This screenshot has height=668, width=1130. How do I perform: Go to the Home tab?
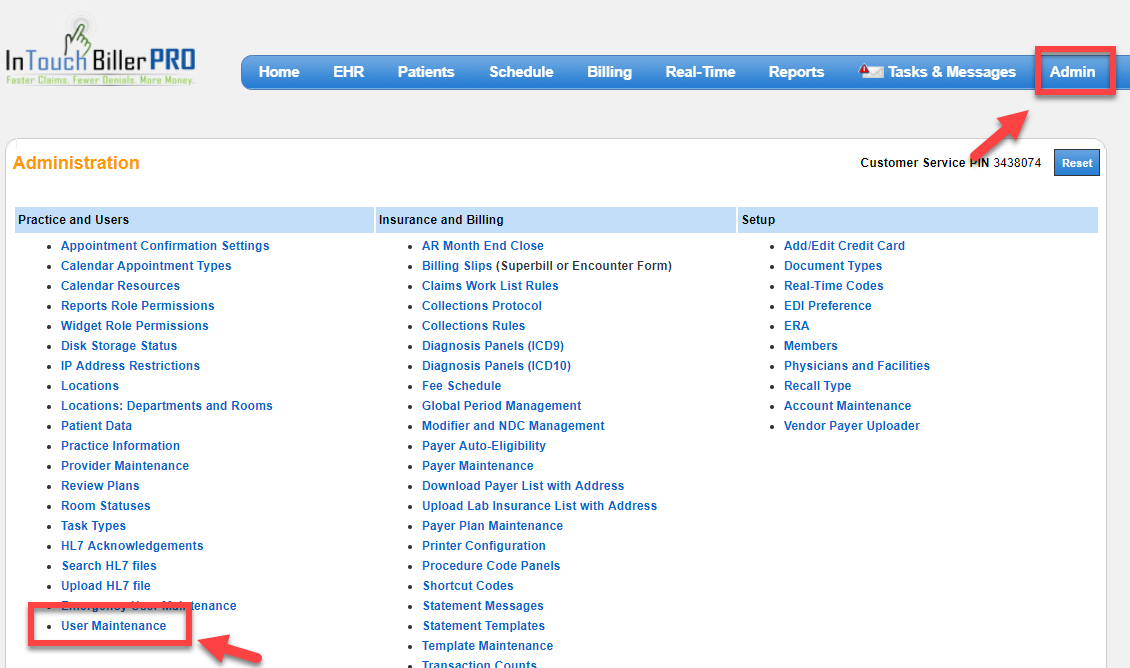(279, 72)
